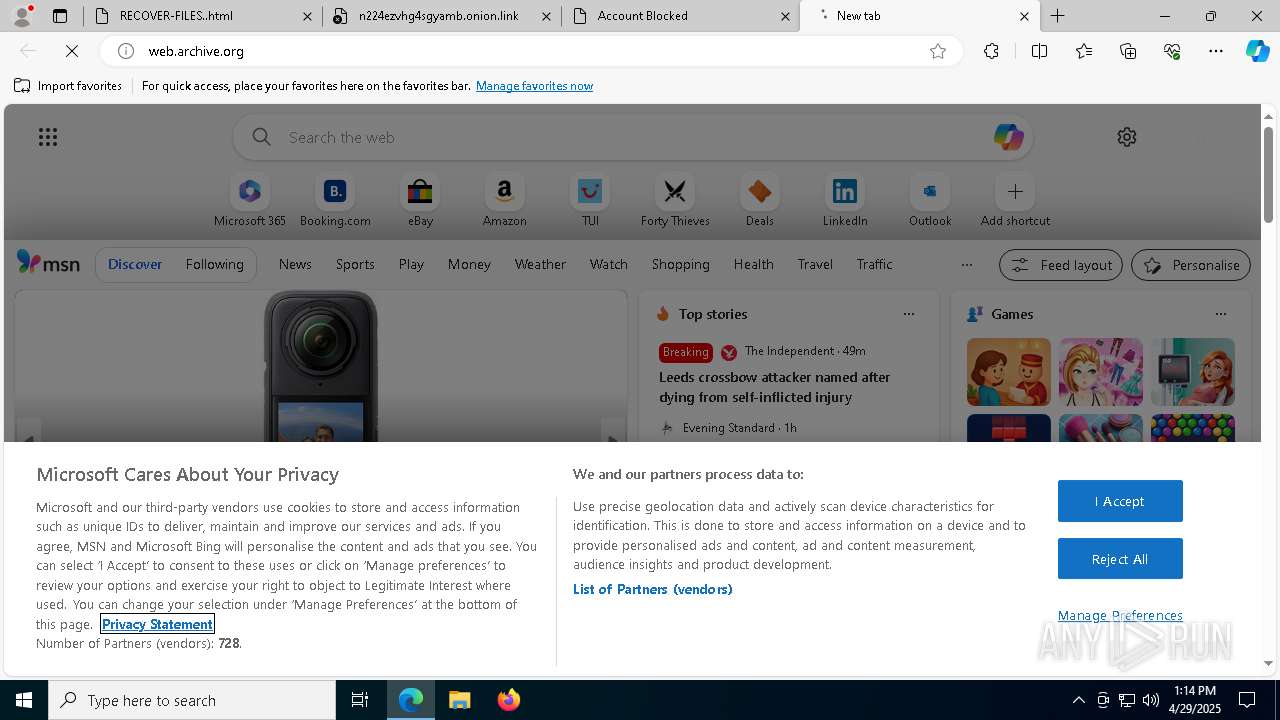
Task: View site information icon in address bar
Action: coord(126,51)
